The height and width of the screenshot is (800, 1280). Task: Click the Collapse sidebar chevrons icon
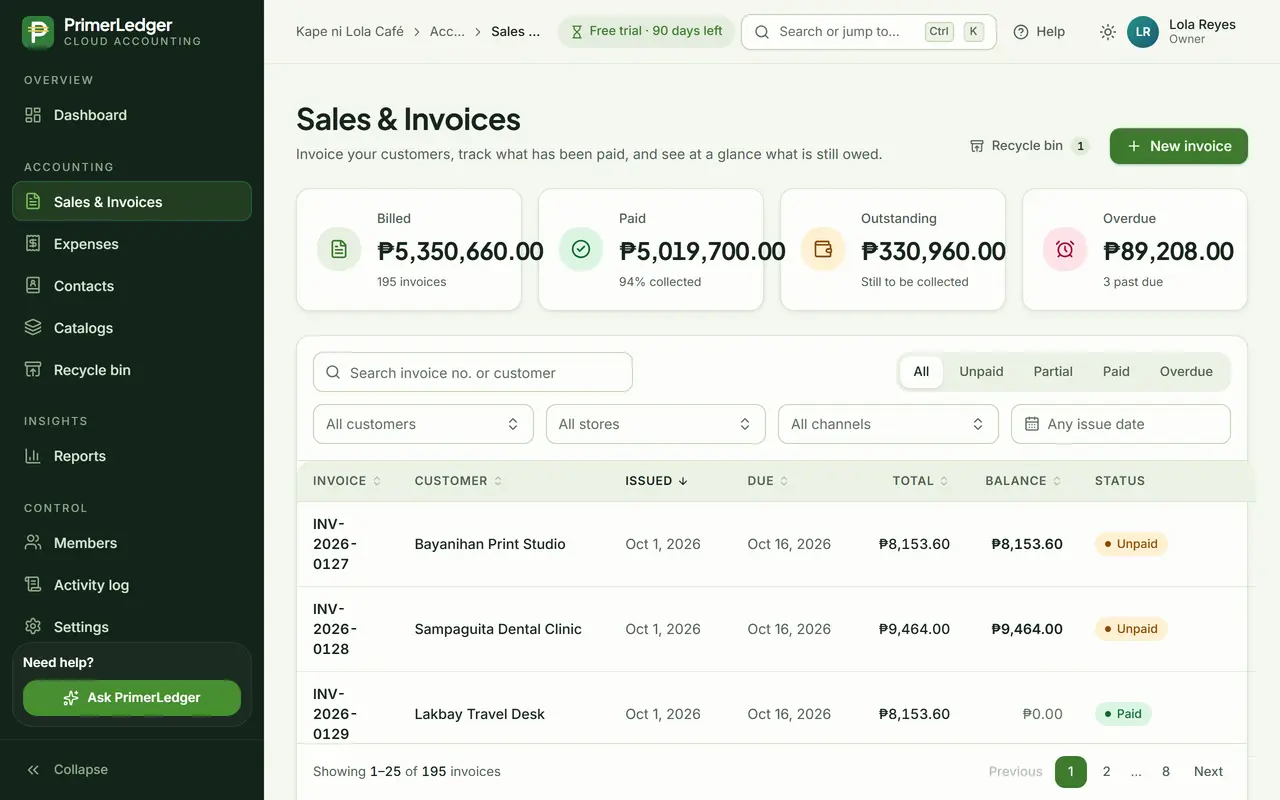click(x=33, y=770)
